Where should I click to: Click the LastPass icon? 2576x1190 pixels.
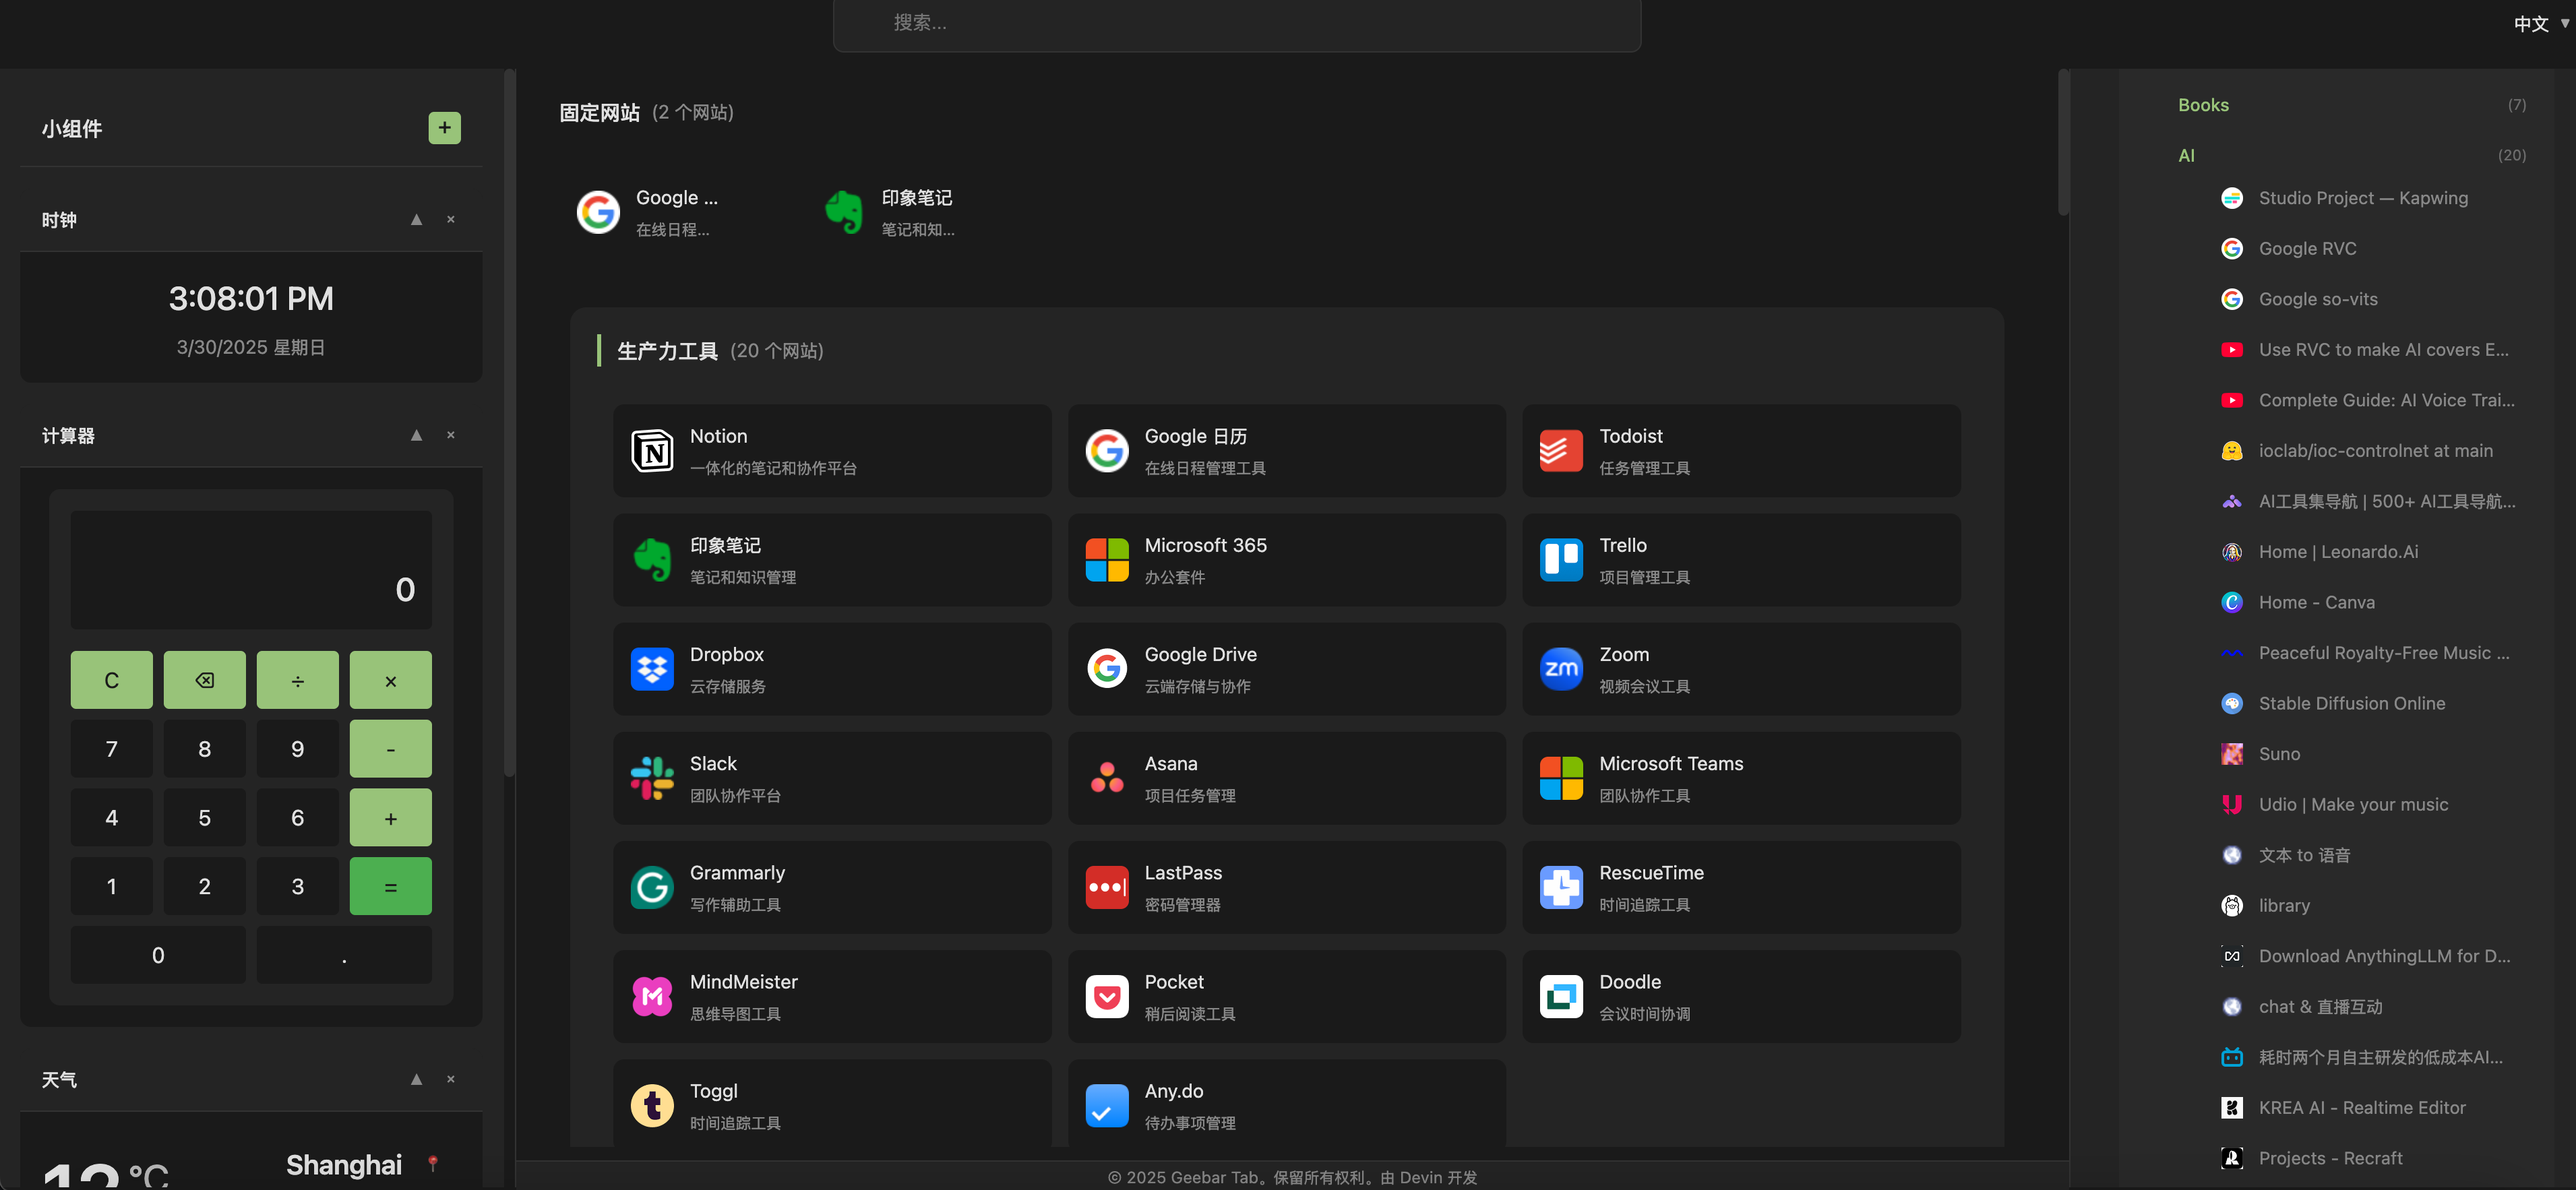[x=1106, y=887]
